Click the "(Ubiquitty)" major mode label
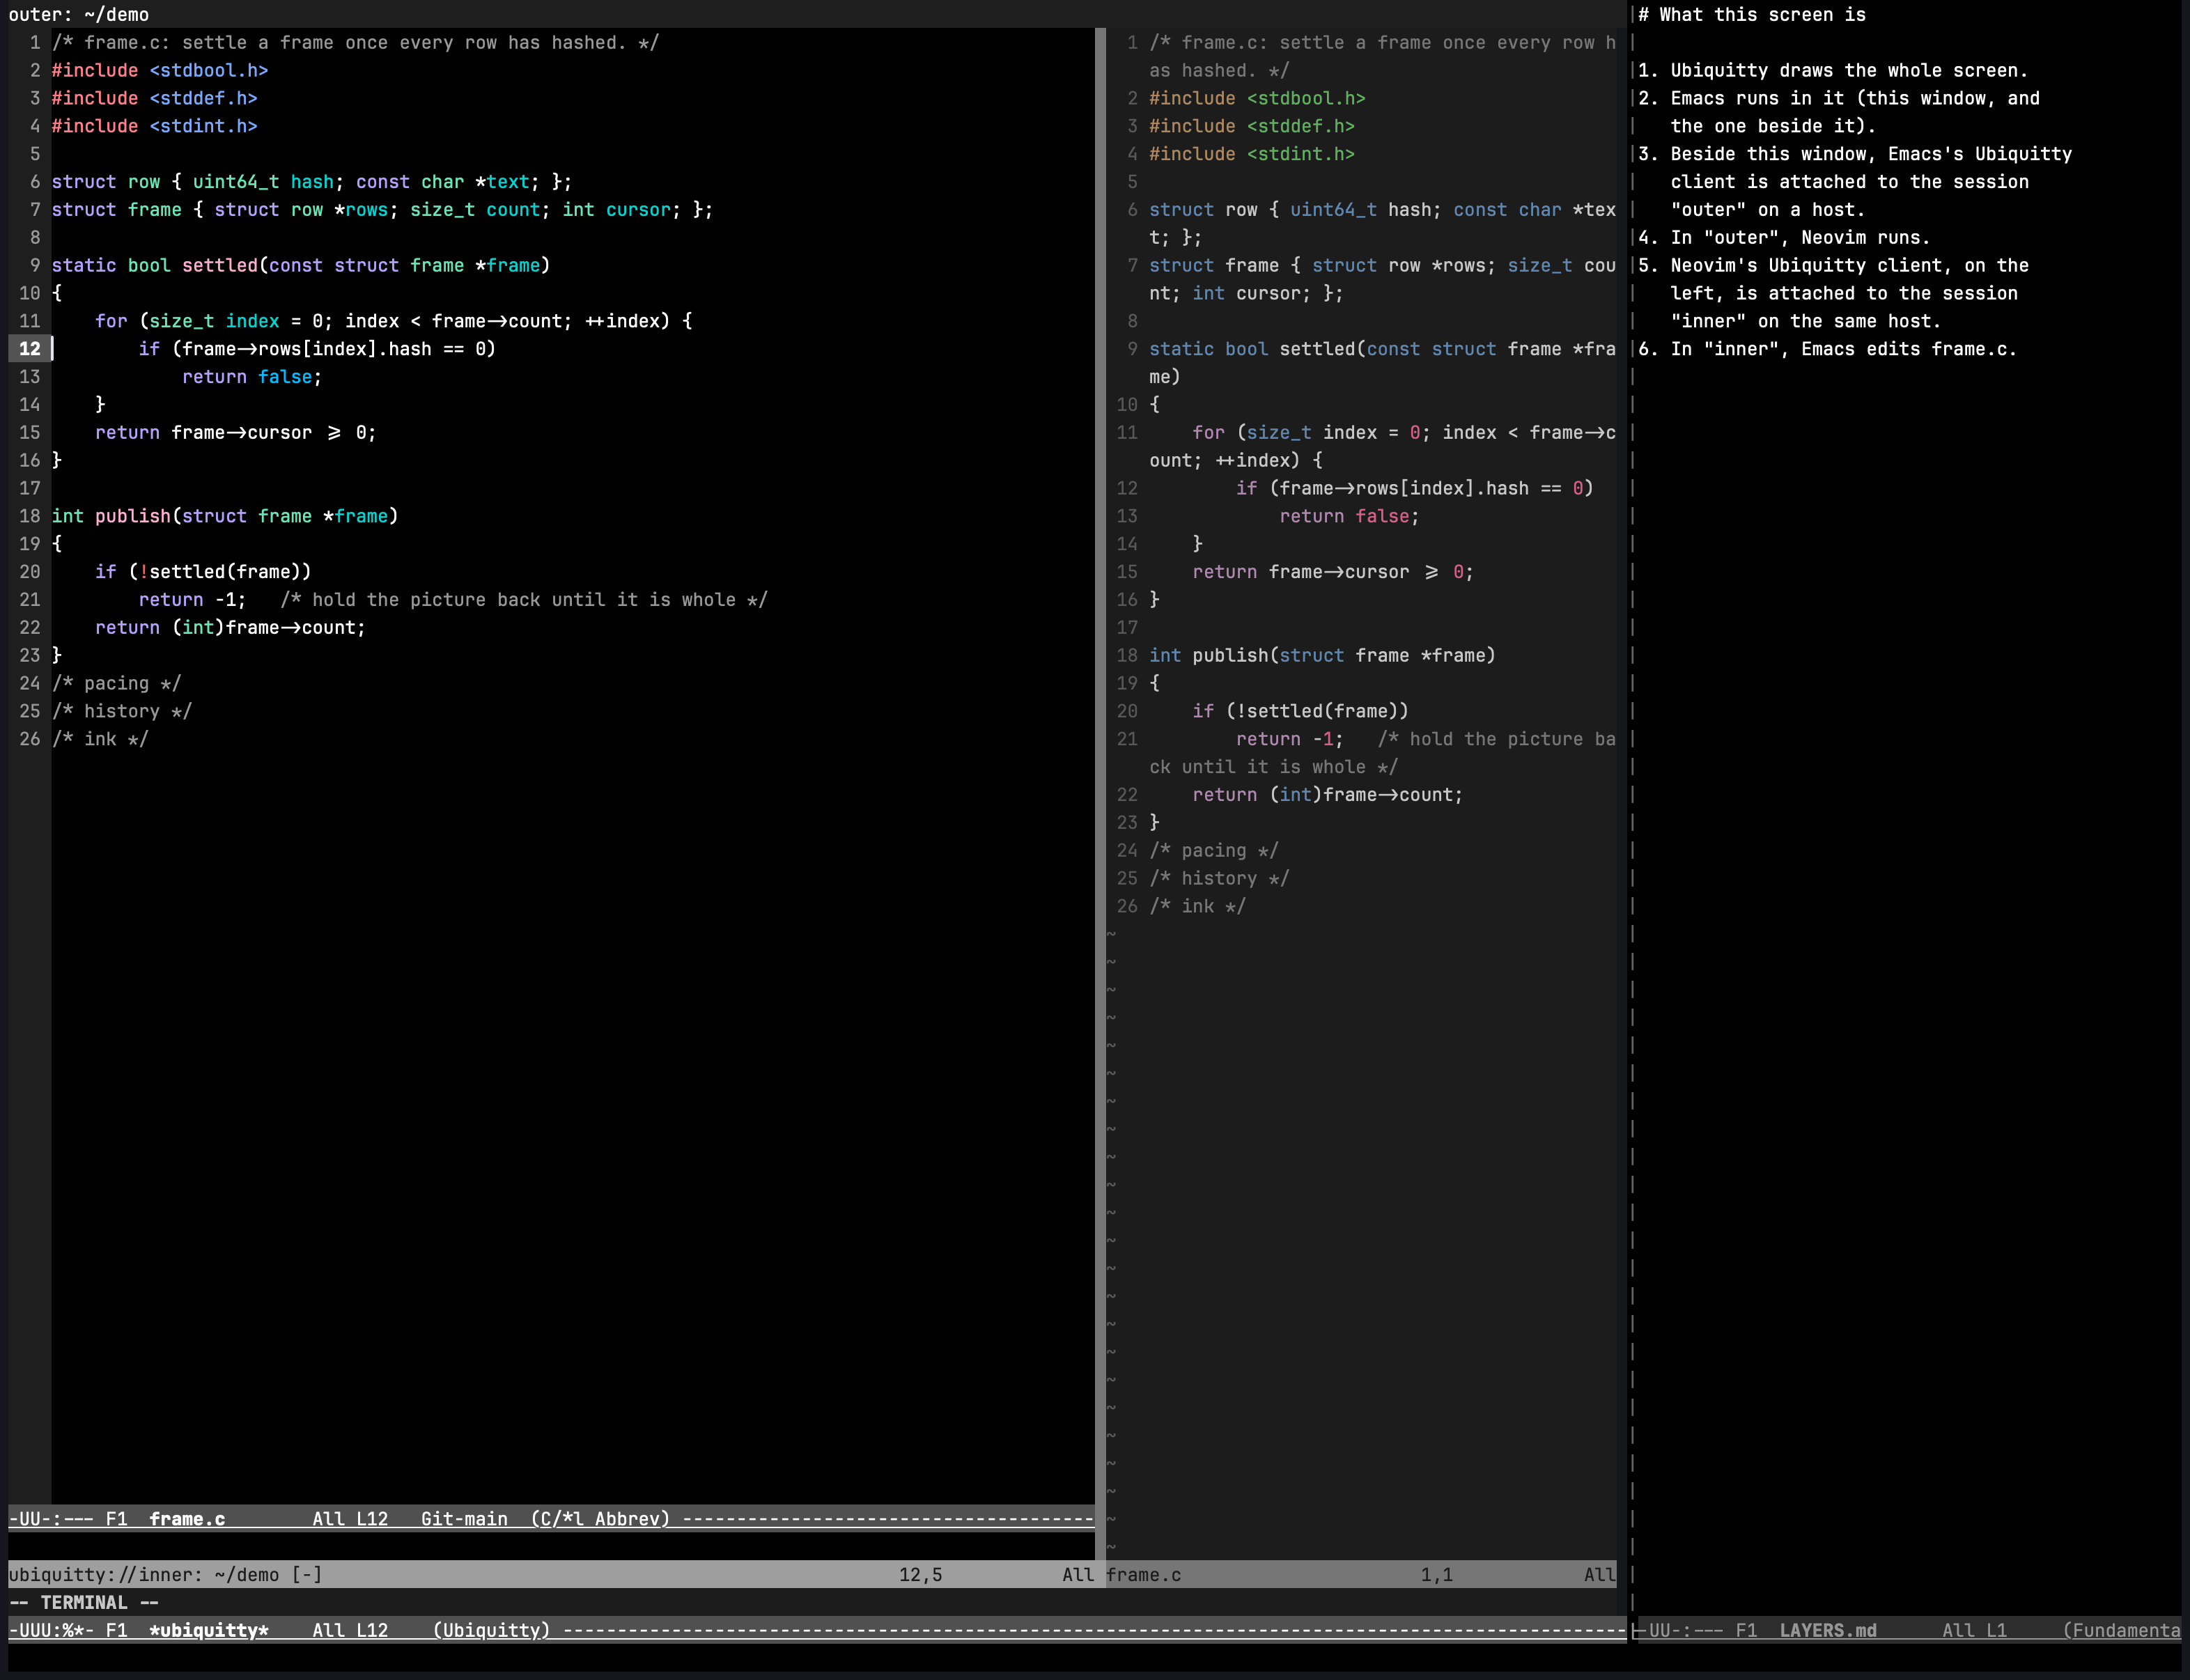 tap(491, 1630)
